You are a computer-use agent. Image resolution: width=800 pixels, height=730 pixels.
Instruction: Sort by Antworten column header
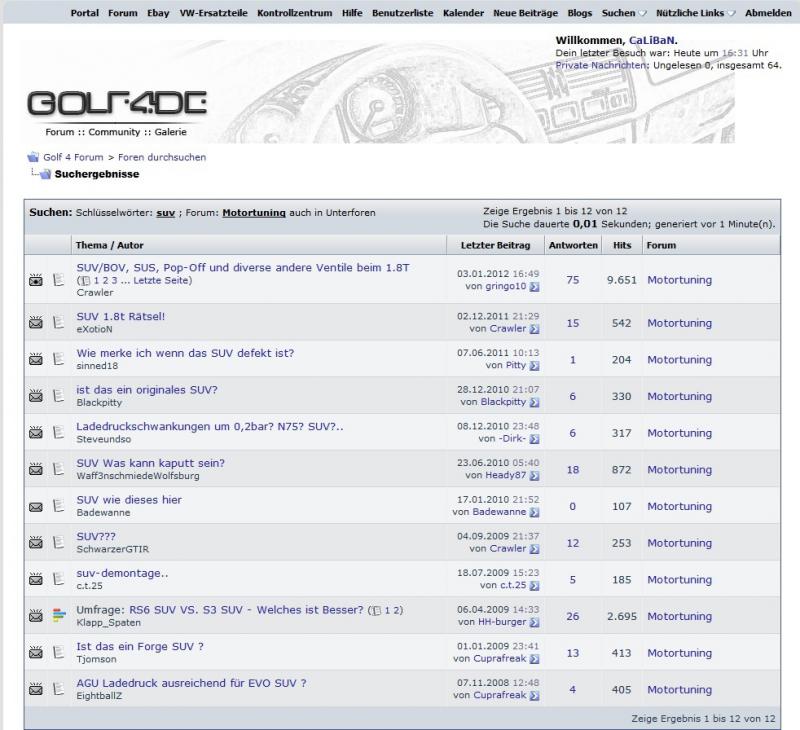coord(573,245)
